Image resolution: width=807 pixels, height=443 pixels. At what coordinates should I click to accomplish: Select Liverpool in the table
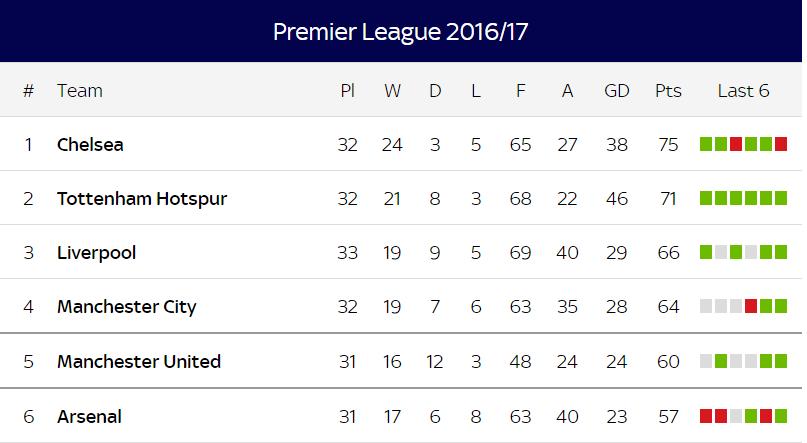(96, 253)
